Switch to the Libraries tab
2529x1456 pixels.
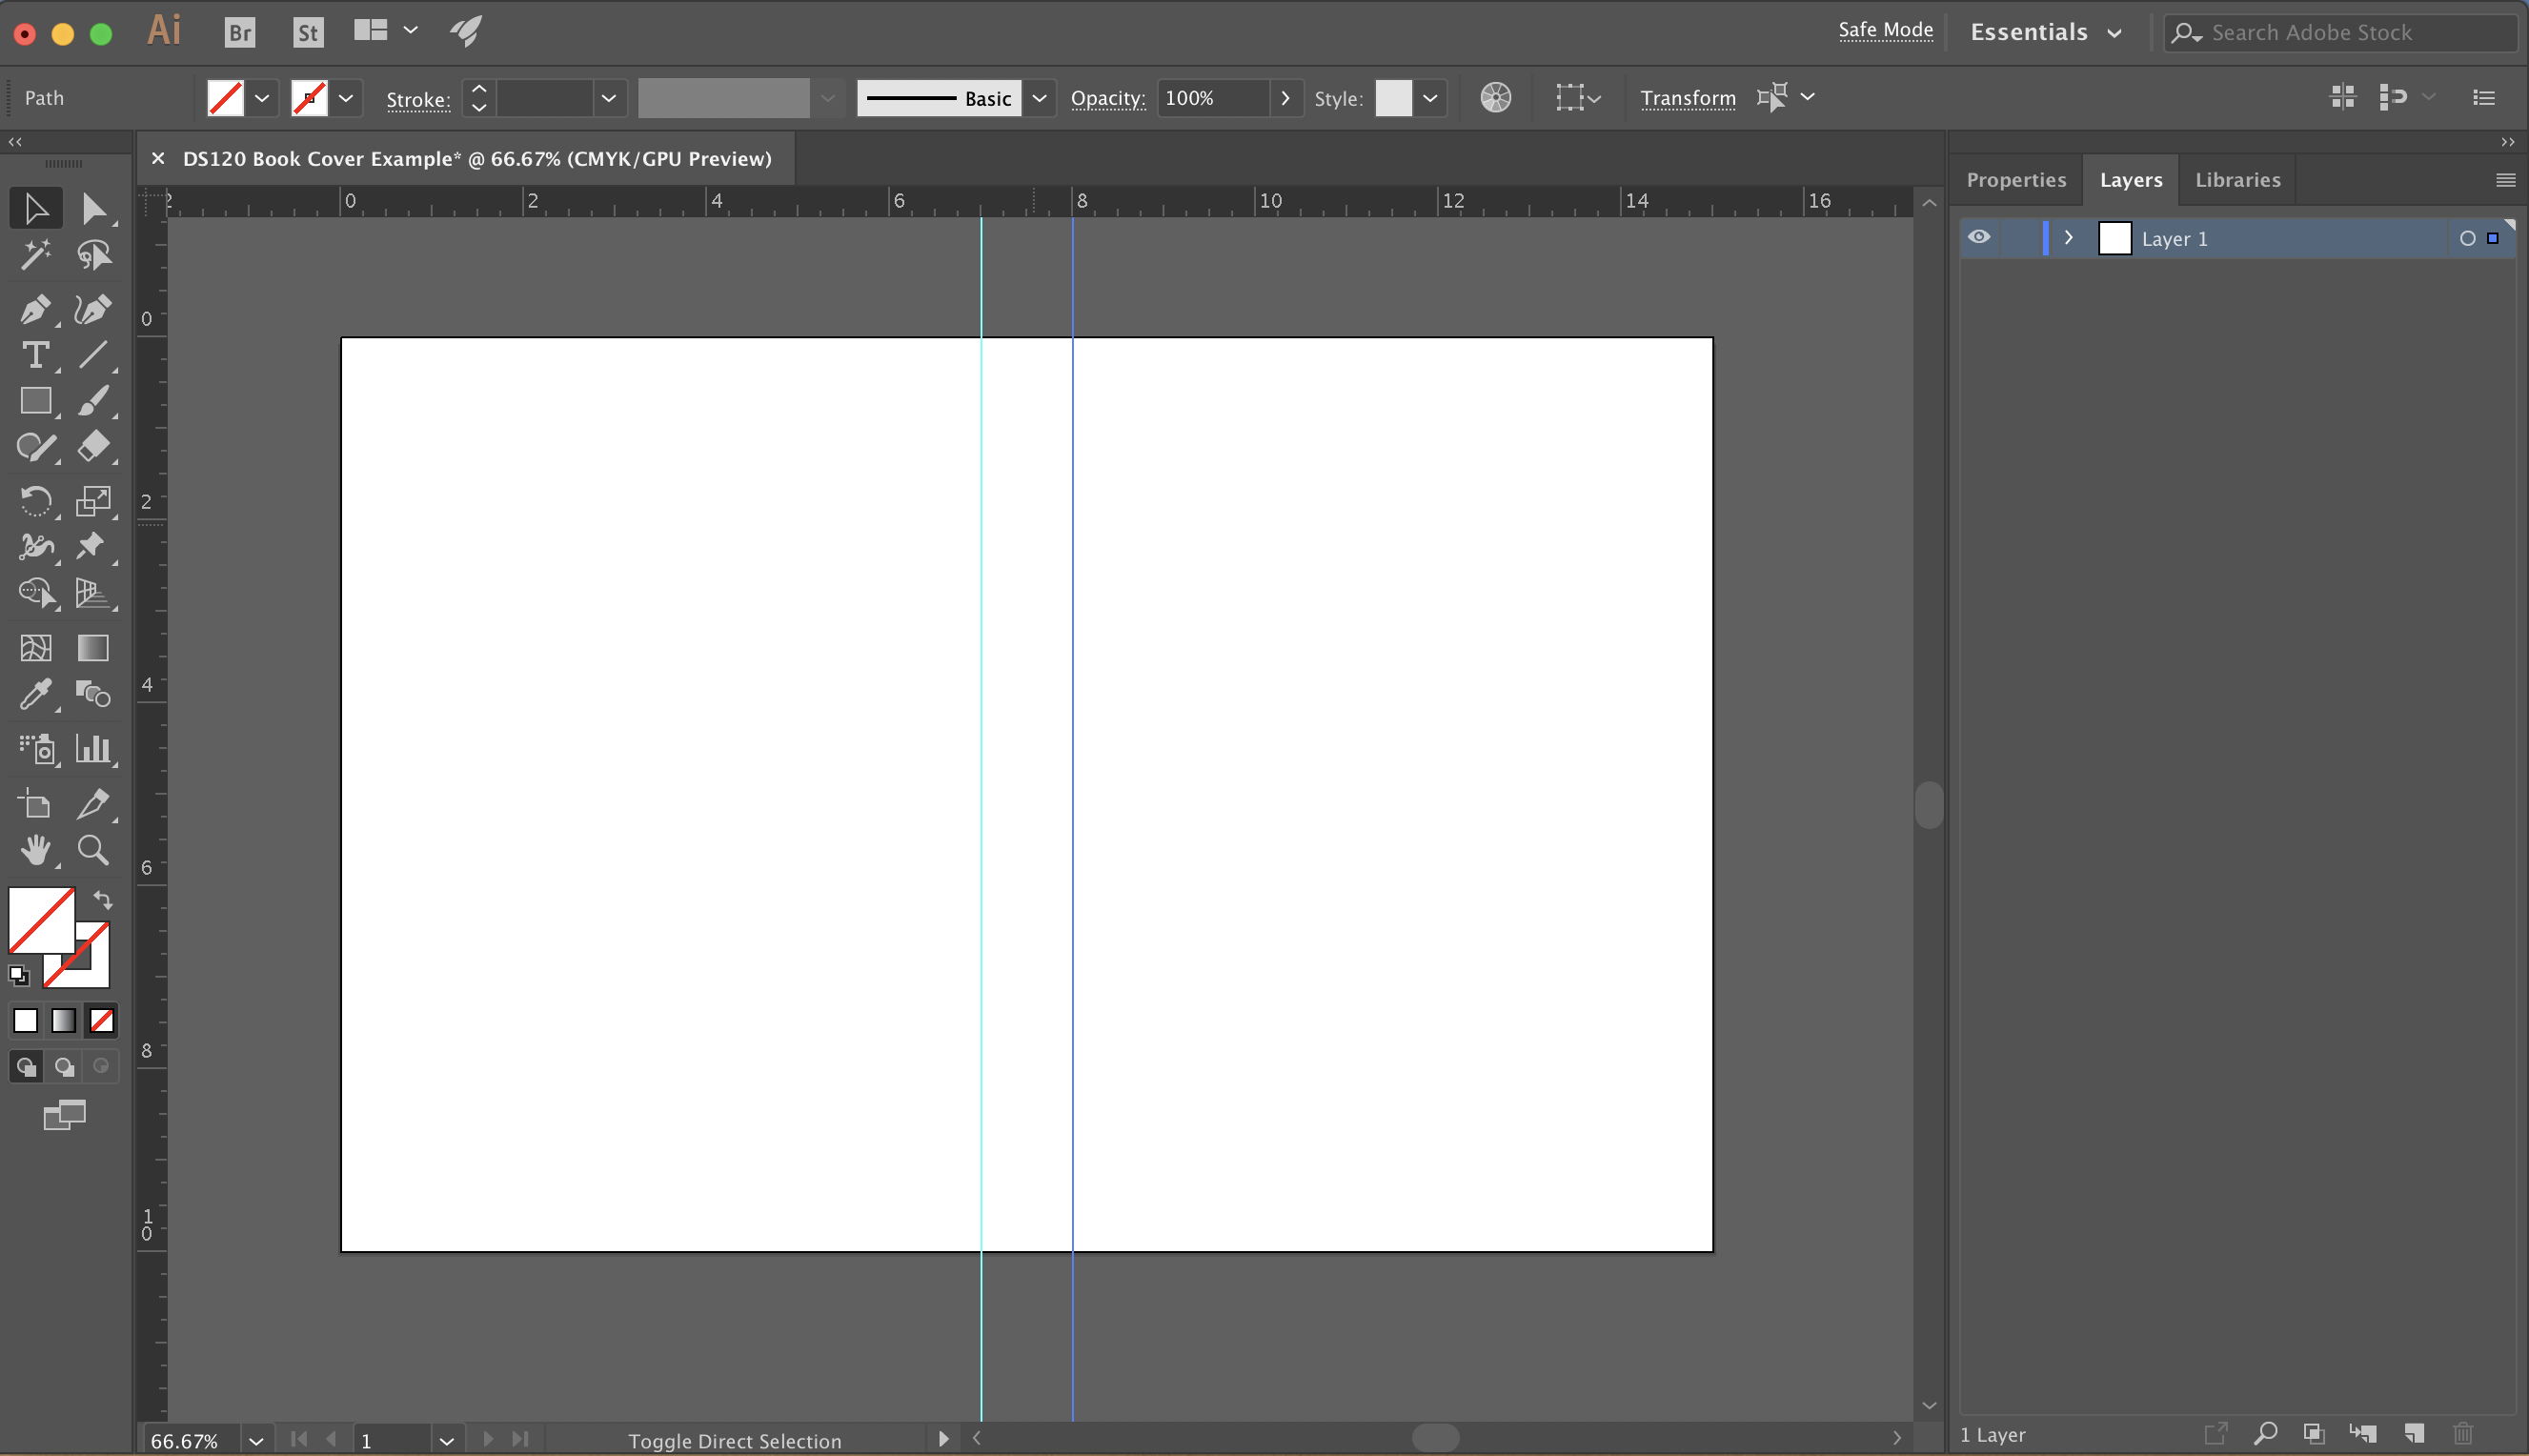2237,180
